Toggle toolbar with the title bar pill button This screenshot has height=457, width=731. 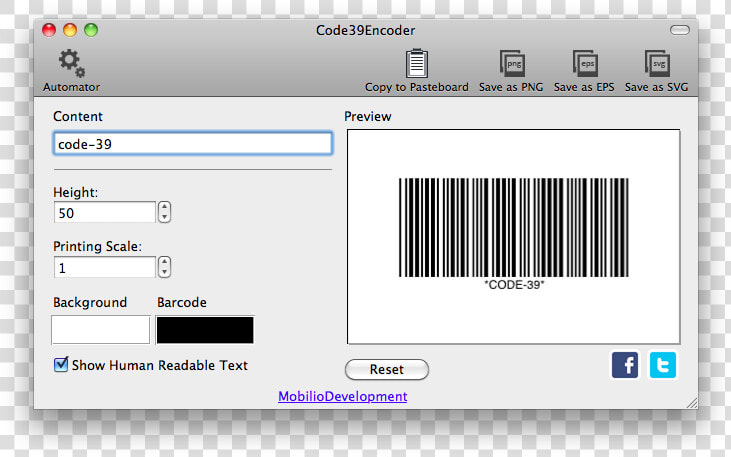[679, 30]
